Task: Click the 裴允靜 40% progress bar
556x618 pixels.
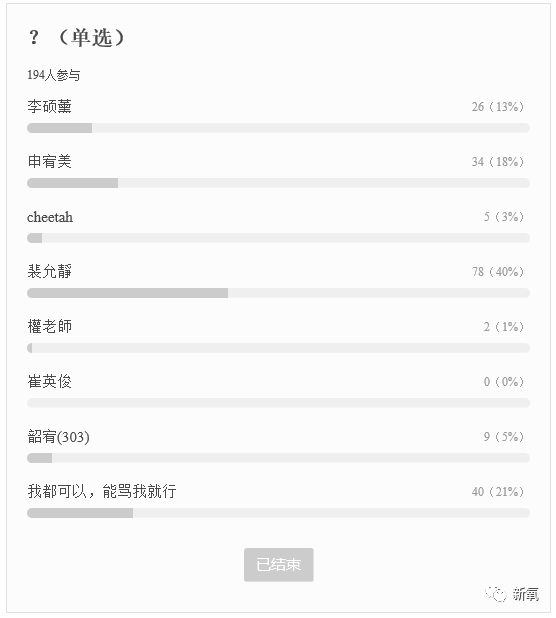Action: pyautogui.click(x=278, y=293)
